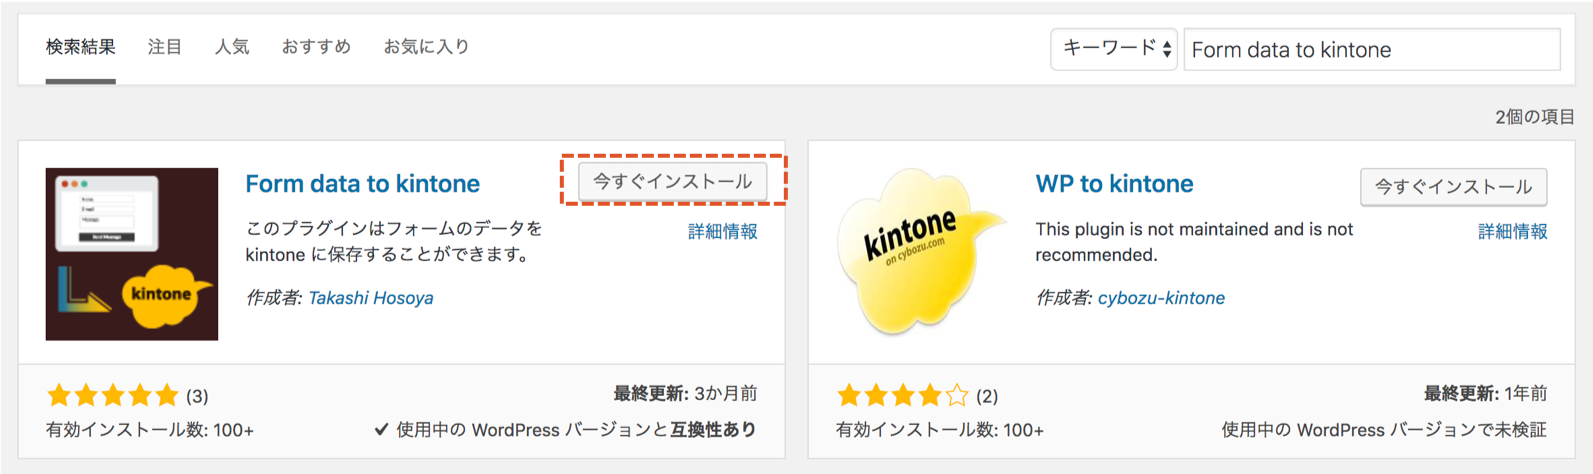The height and width of the screenshot is (474, 1593).
Task: Open author Takashi Hosoya's link
Action: (x=370, y=298)
